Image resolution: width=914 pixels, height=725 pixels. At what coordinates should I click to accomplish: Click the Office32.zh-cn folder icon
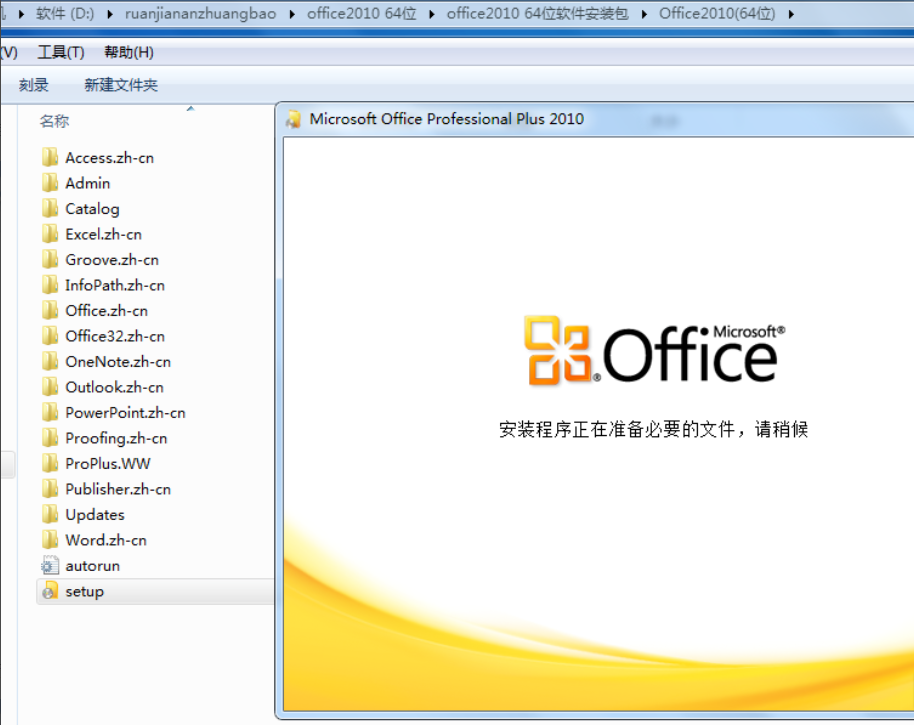pyautogui.click(x=50, y=336)
